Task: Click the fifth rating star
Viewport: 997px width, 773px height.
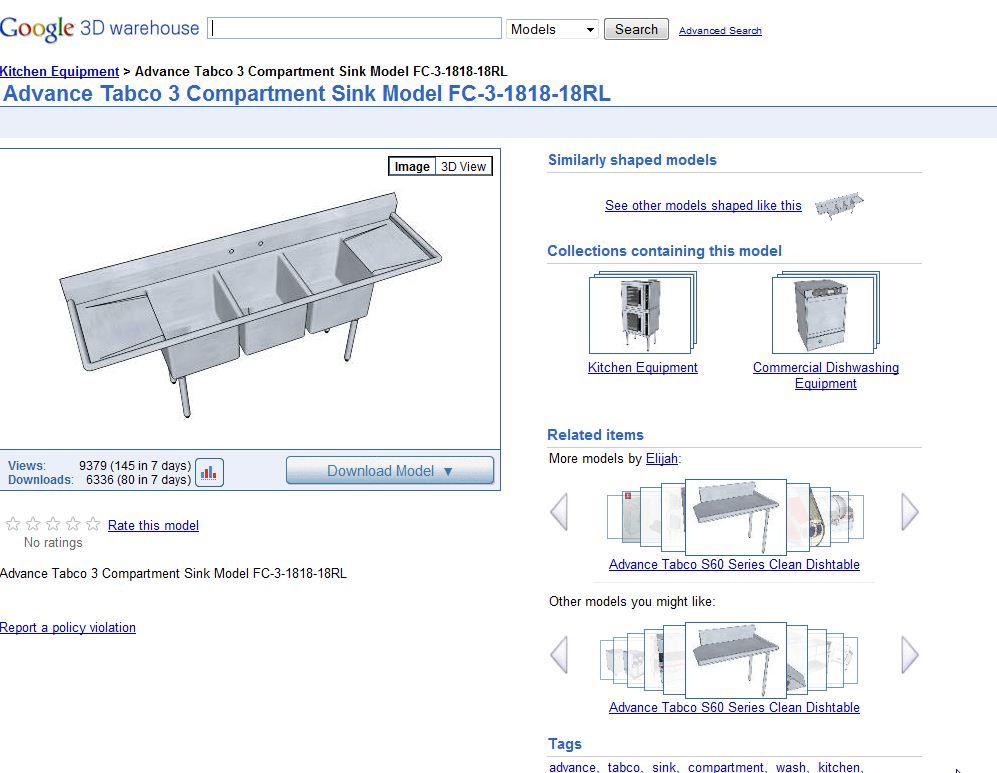Action: pos(93,524)
